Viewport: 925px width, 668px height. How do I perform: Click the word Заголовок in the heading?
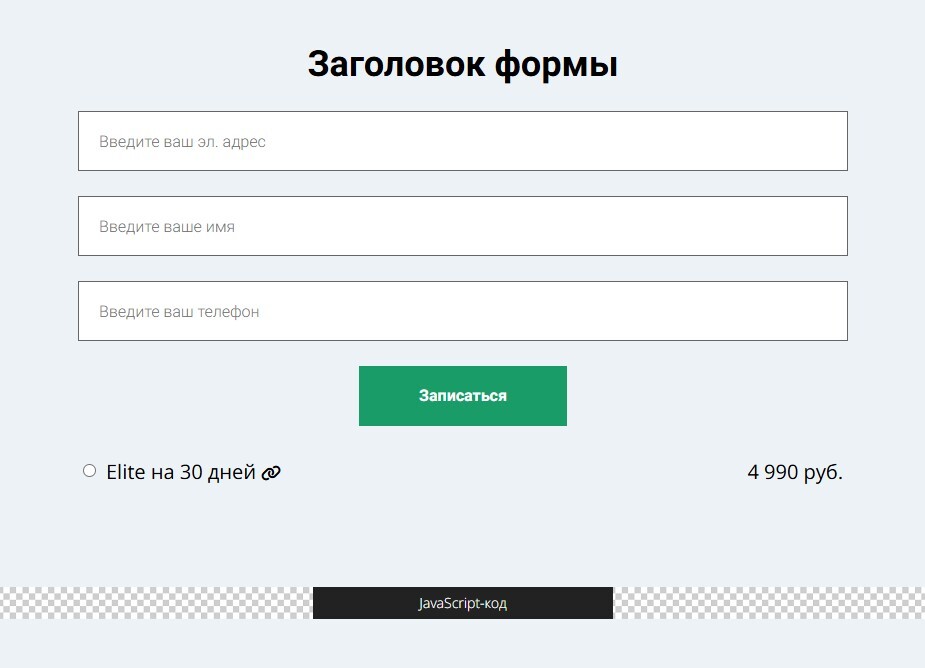pyautogui.click(x=396, y=64)
